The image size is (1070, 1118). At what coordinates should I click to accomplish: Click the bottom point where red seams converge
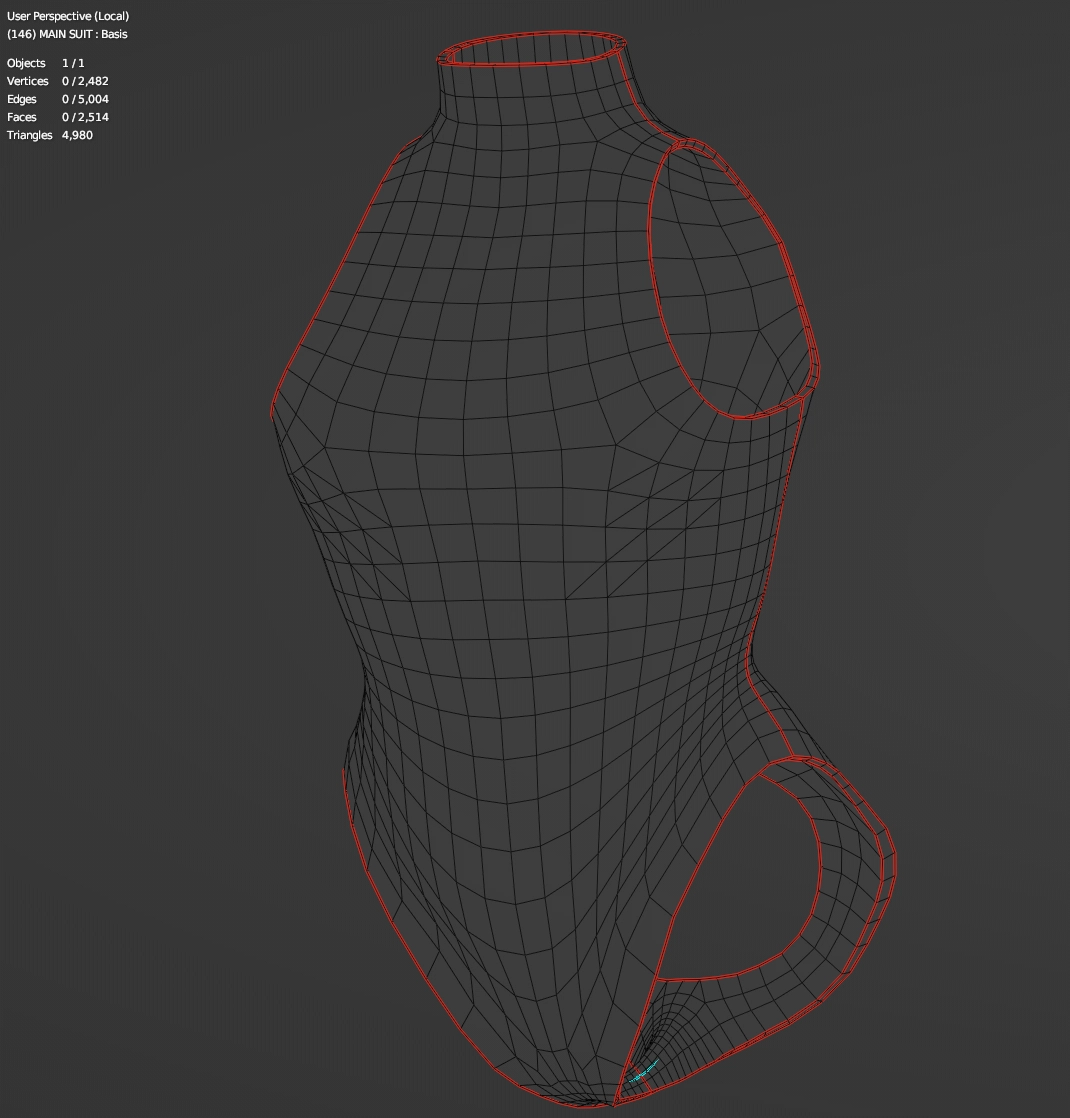click(x=612, y=1105)
